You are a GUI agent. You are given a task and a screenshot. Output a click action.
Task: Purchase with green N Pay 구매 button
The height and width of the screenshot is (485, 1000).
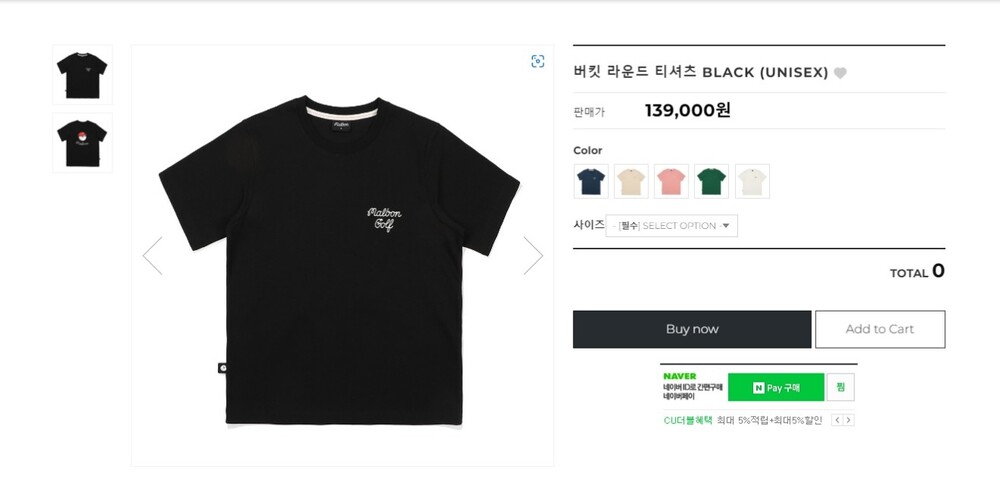pyautogui.click(x=775, y=387)
